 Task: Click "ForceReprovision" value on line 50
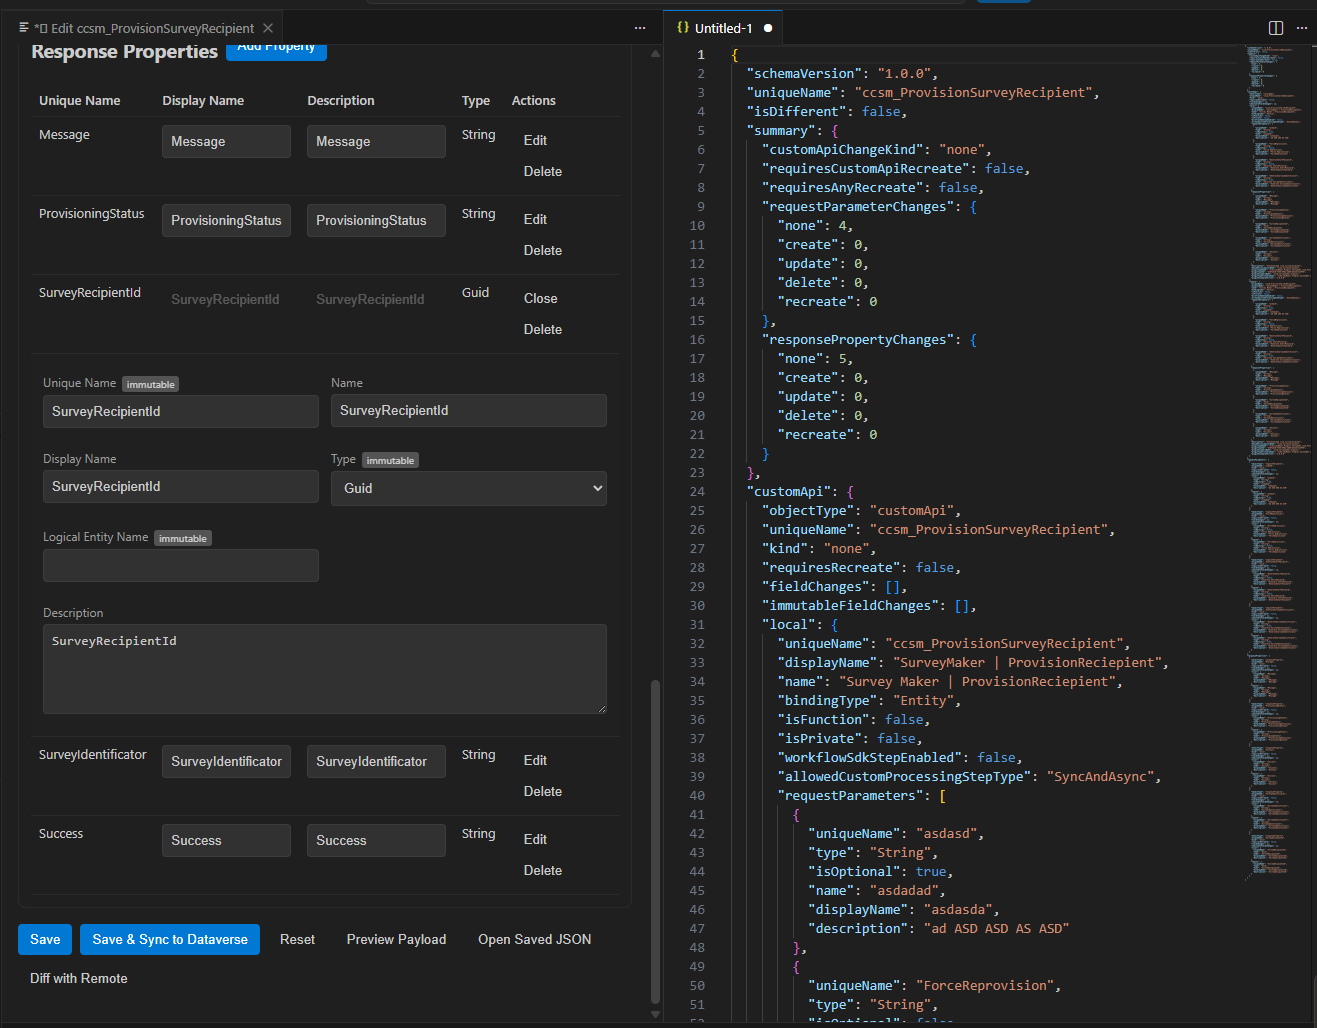coord(984,986)
